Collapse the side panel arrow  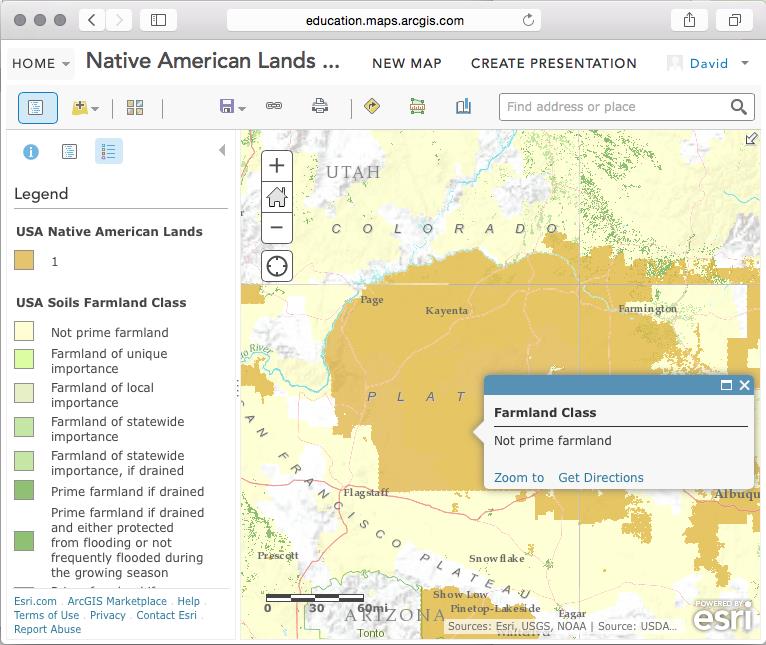pyautogui.click(x=222, y=150)
